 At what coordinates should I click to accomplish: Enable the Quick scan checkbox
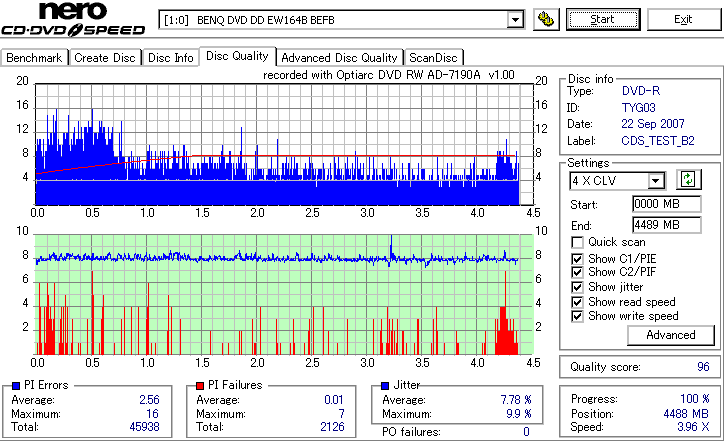pos(577,242)
